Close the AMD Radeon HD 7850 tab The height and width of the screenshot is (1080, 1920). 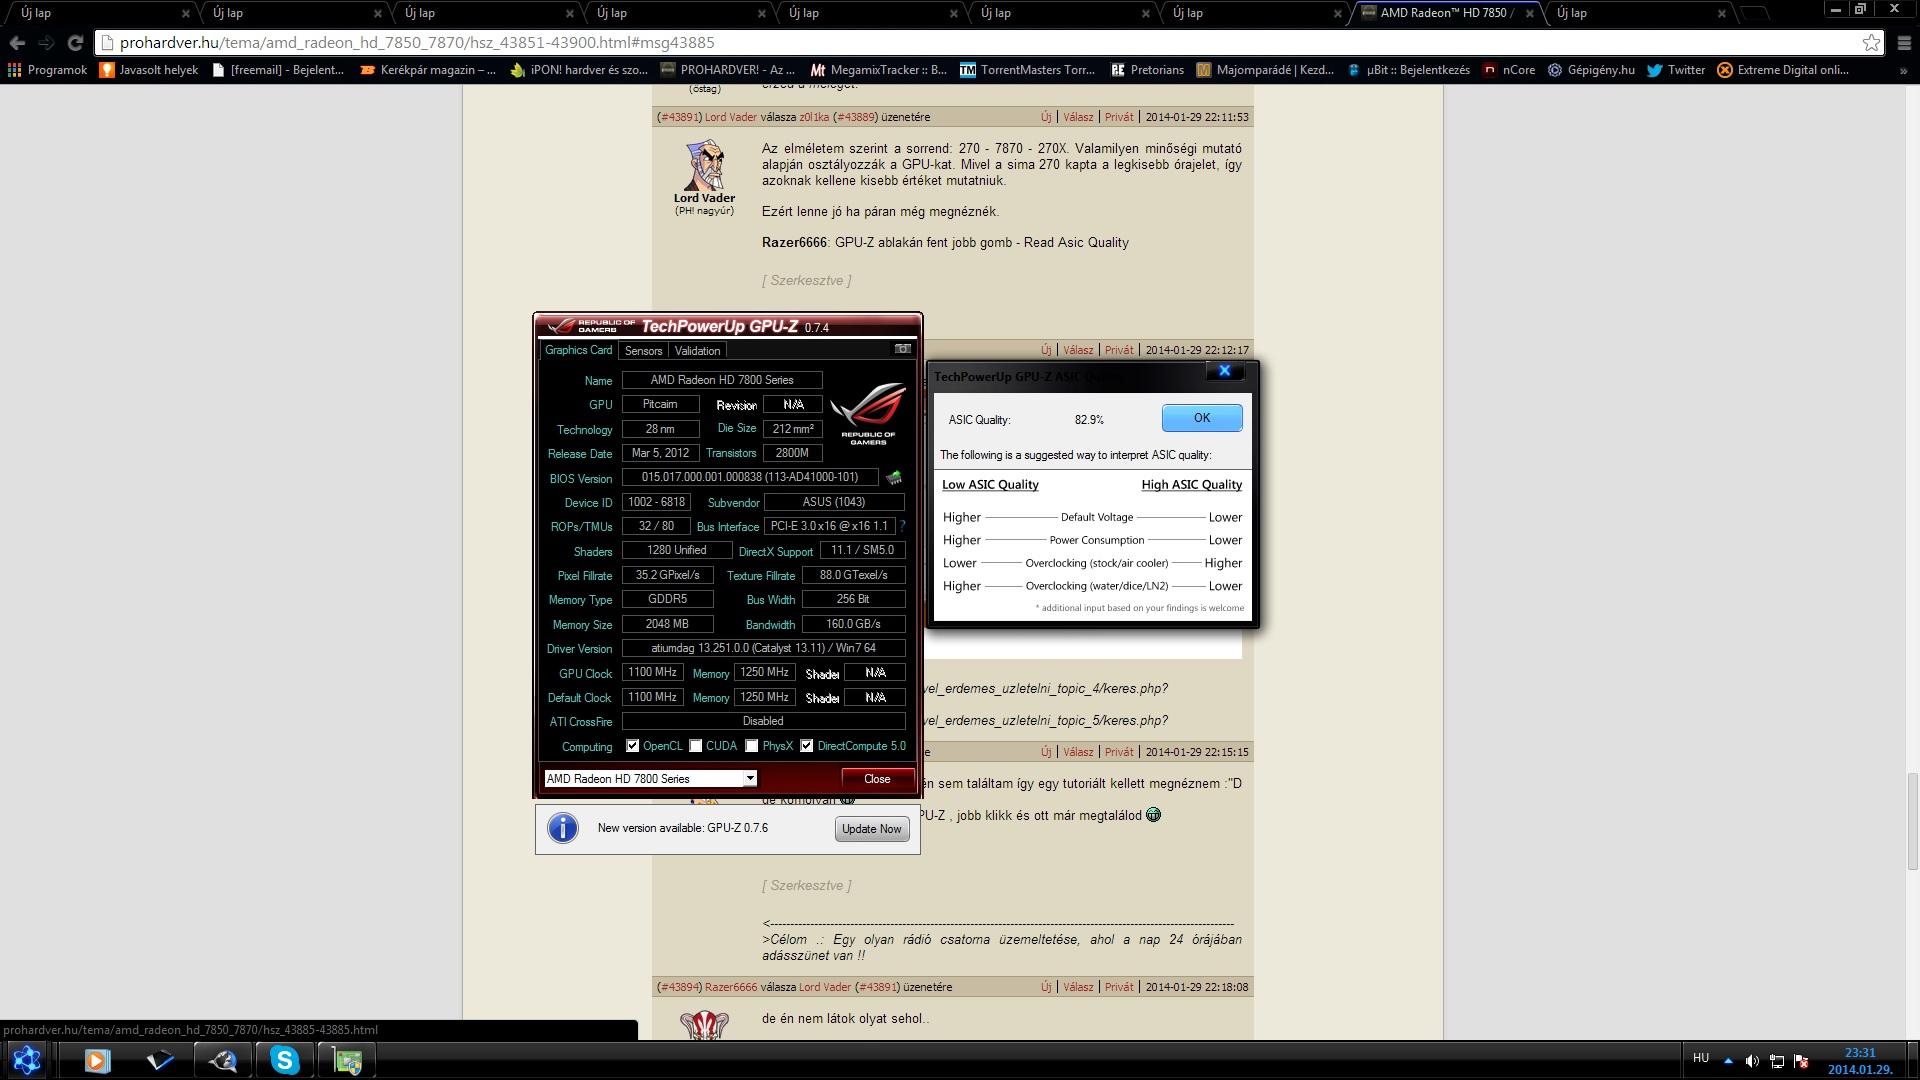(x=1529, y=14)
